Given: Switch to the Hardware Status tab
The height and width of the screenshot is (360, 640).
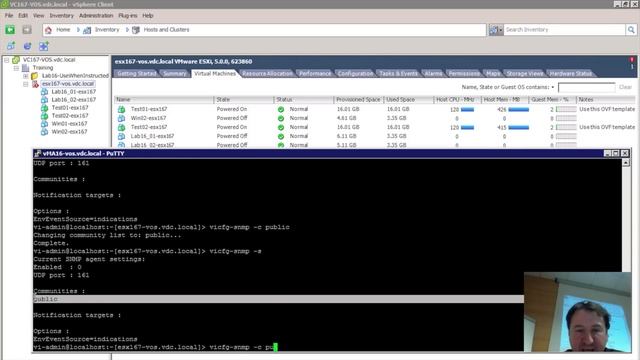Looking at the screenshot, I should click(570, 73).
